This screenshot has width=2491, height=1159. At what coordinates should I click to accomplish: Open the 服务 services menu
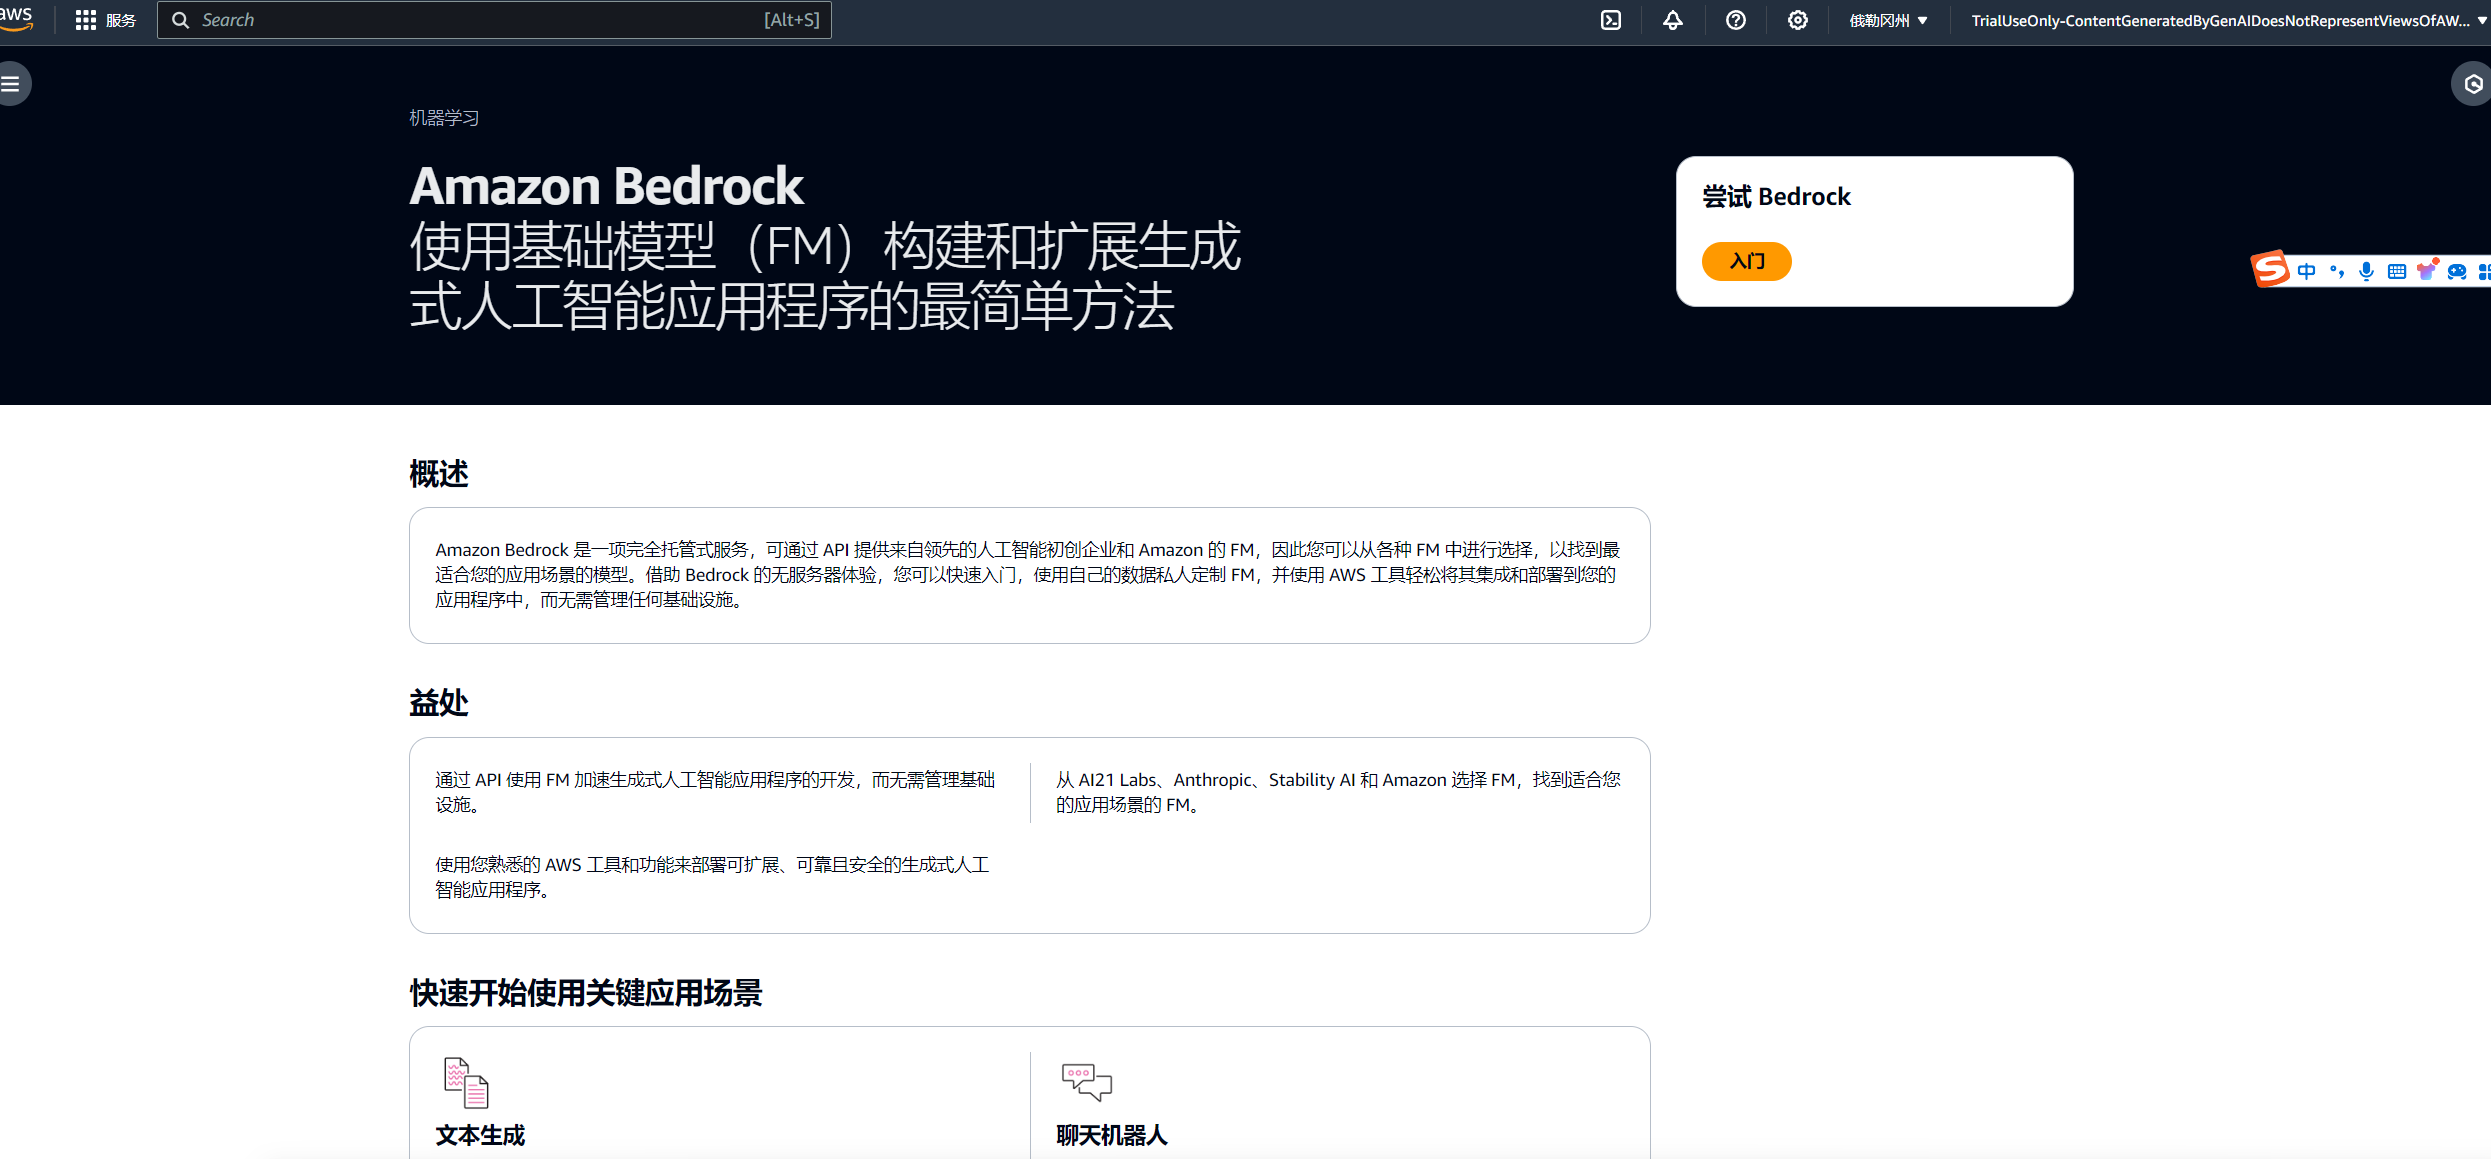(121, 20)
